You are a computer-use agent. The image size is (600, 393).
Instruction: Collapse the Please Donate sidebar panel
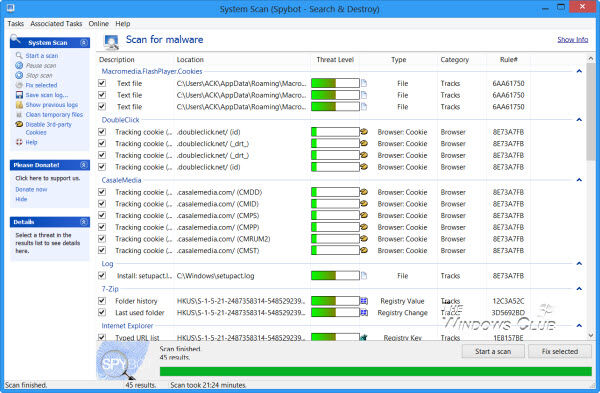coord(83,165)
